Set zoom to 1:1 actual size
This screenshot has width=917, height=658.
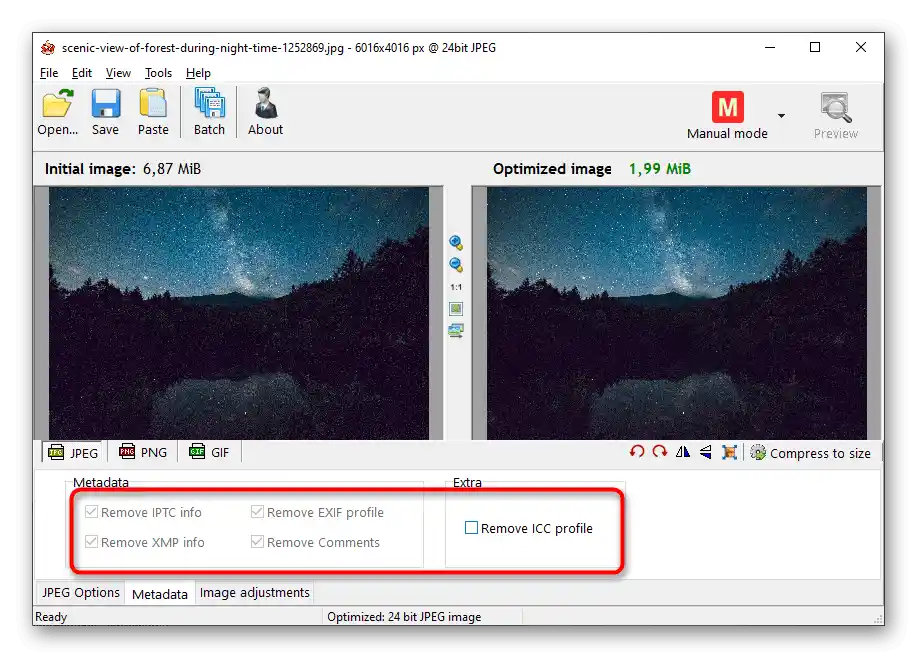(456, 287)
